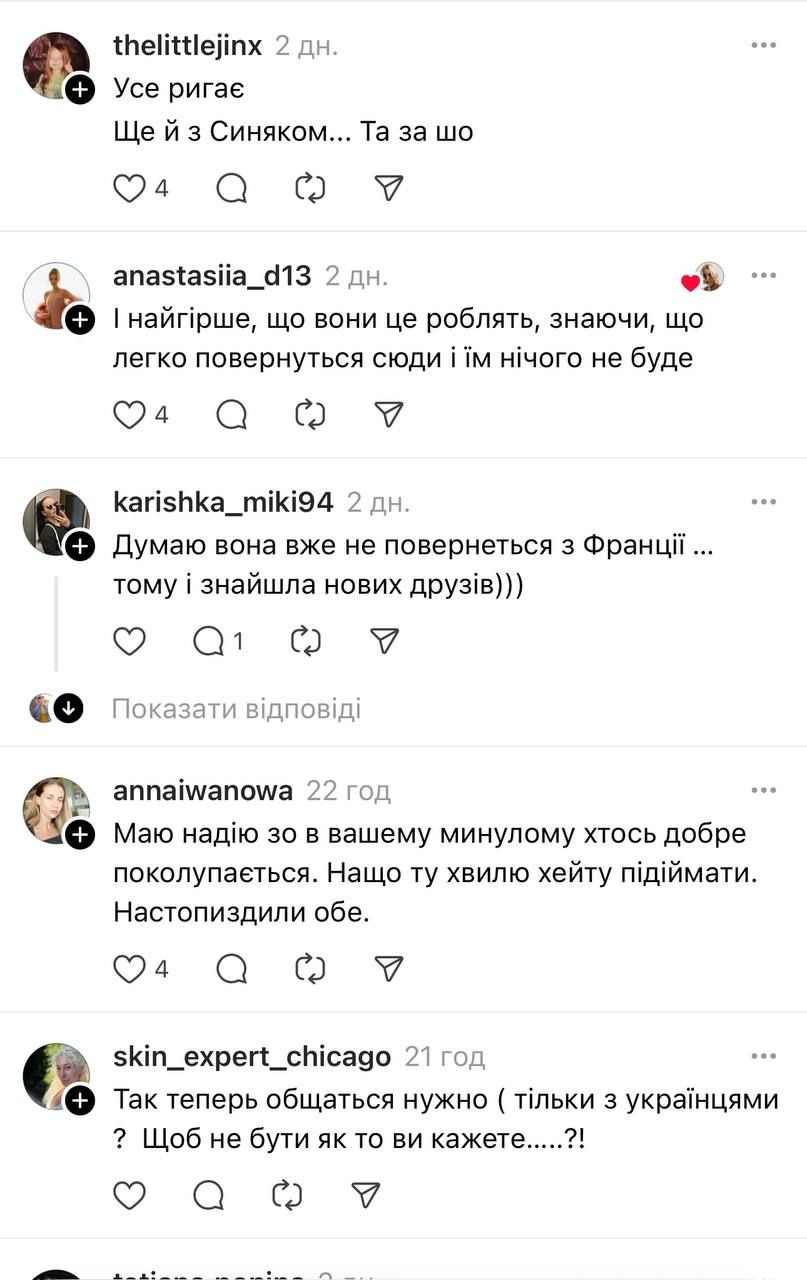The image size is (807, 1280).
Task: Open more options for thelittlejinx's comment
Action: [764, 46]
